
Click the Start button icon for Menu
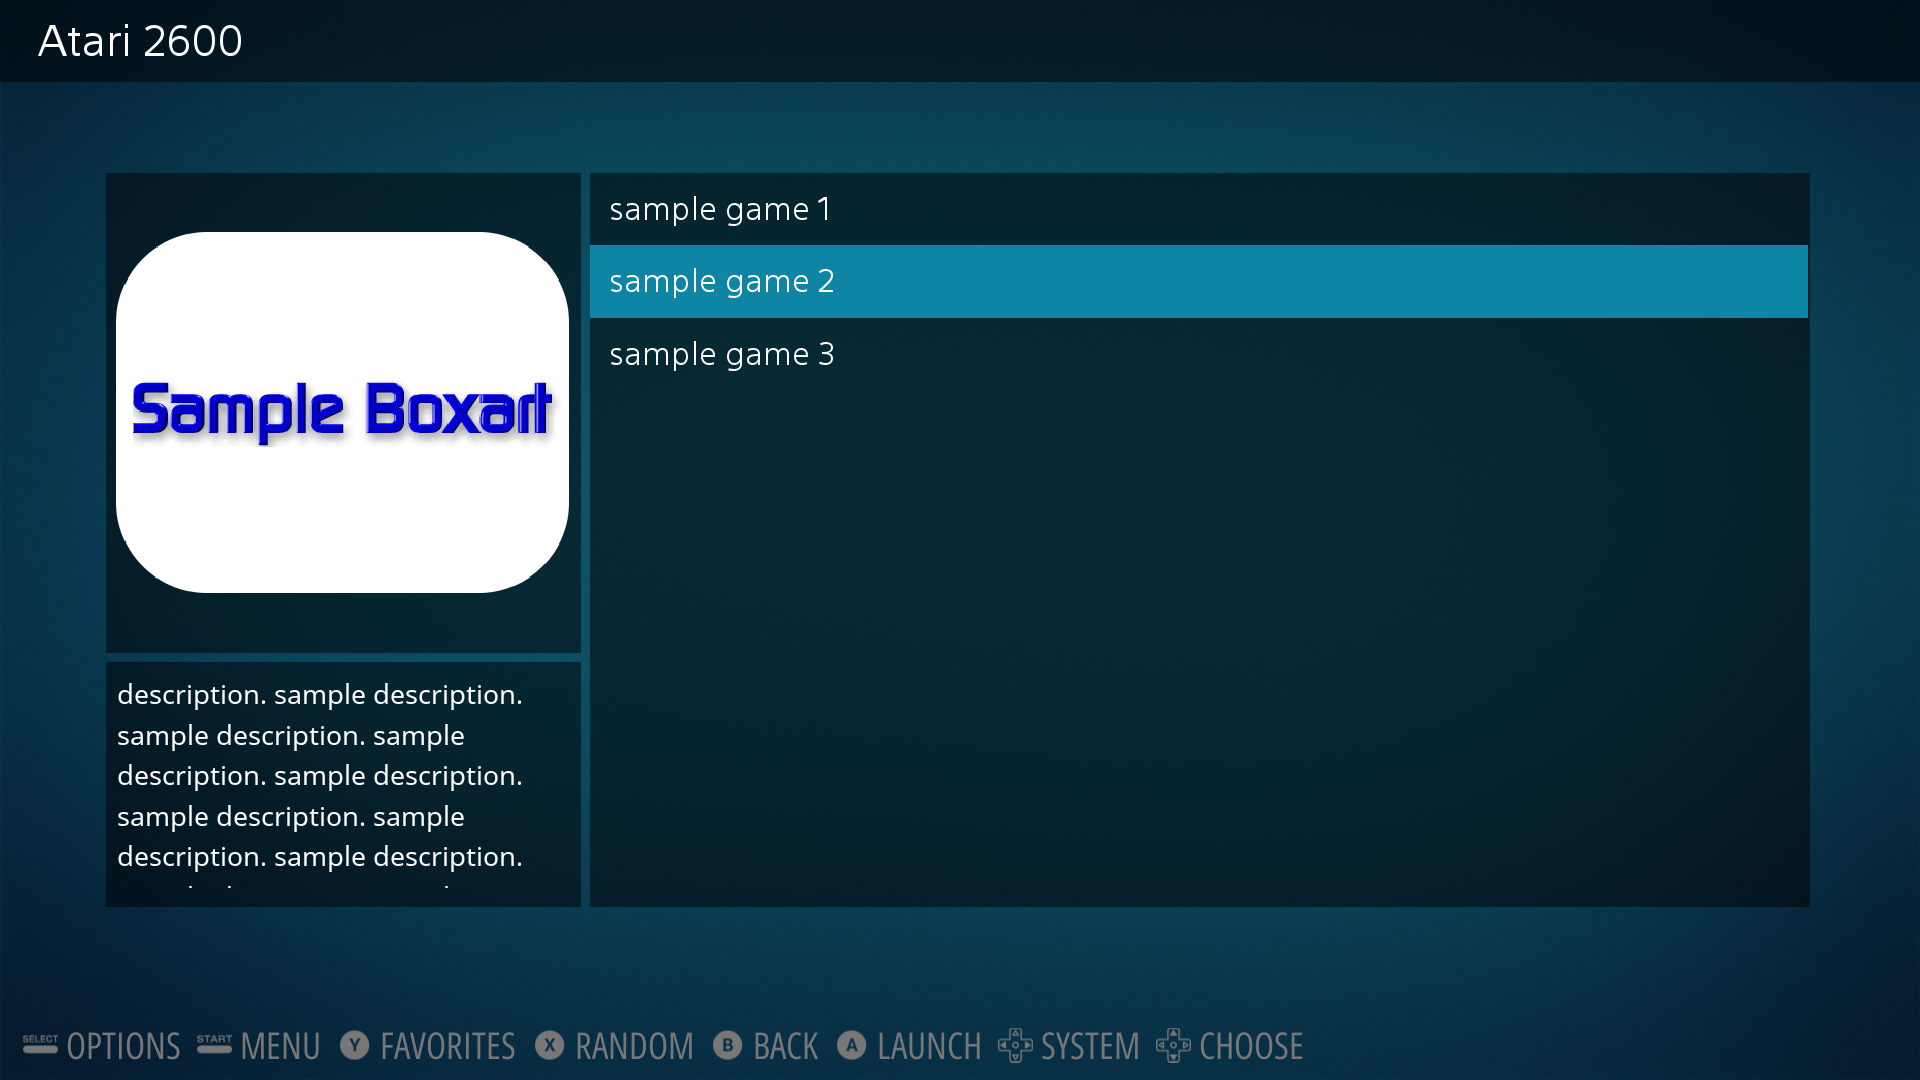(x=214, y=1044)
